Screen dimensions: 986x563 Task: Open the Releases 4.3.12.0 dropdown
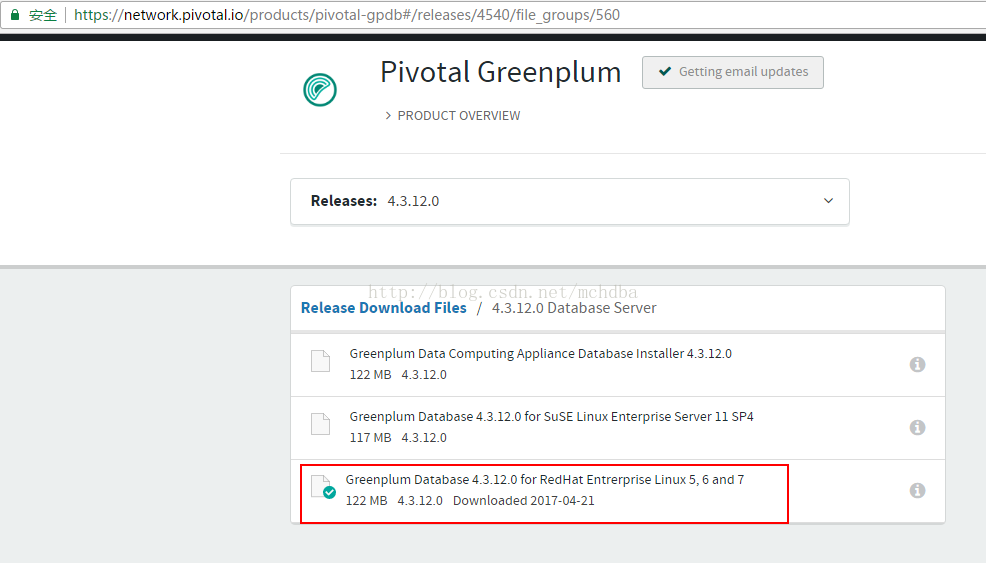coord(570,201)
